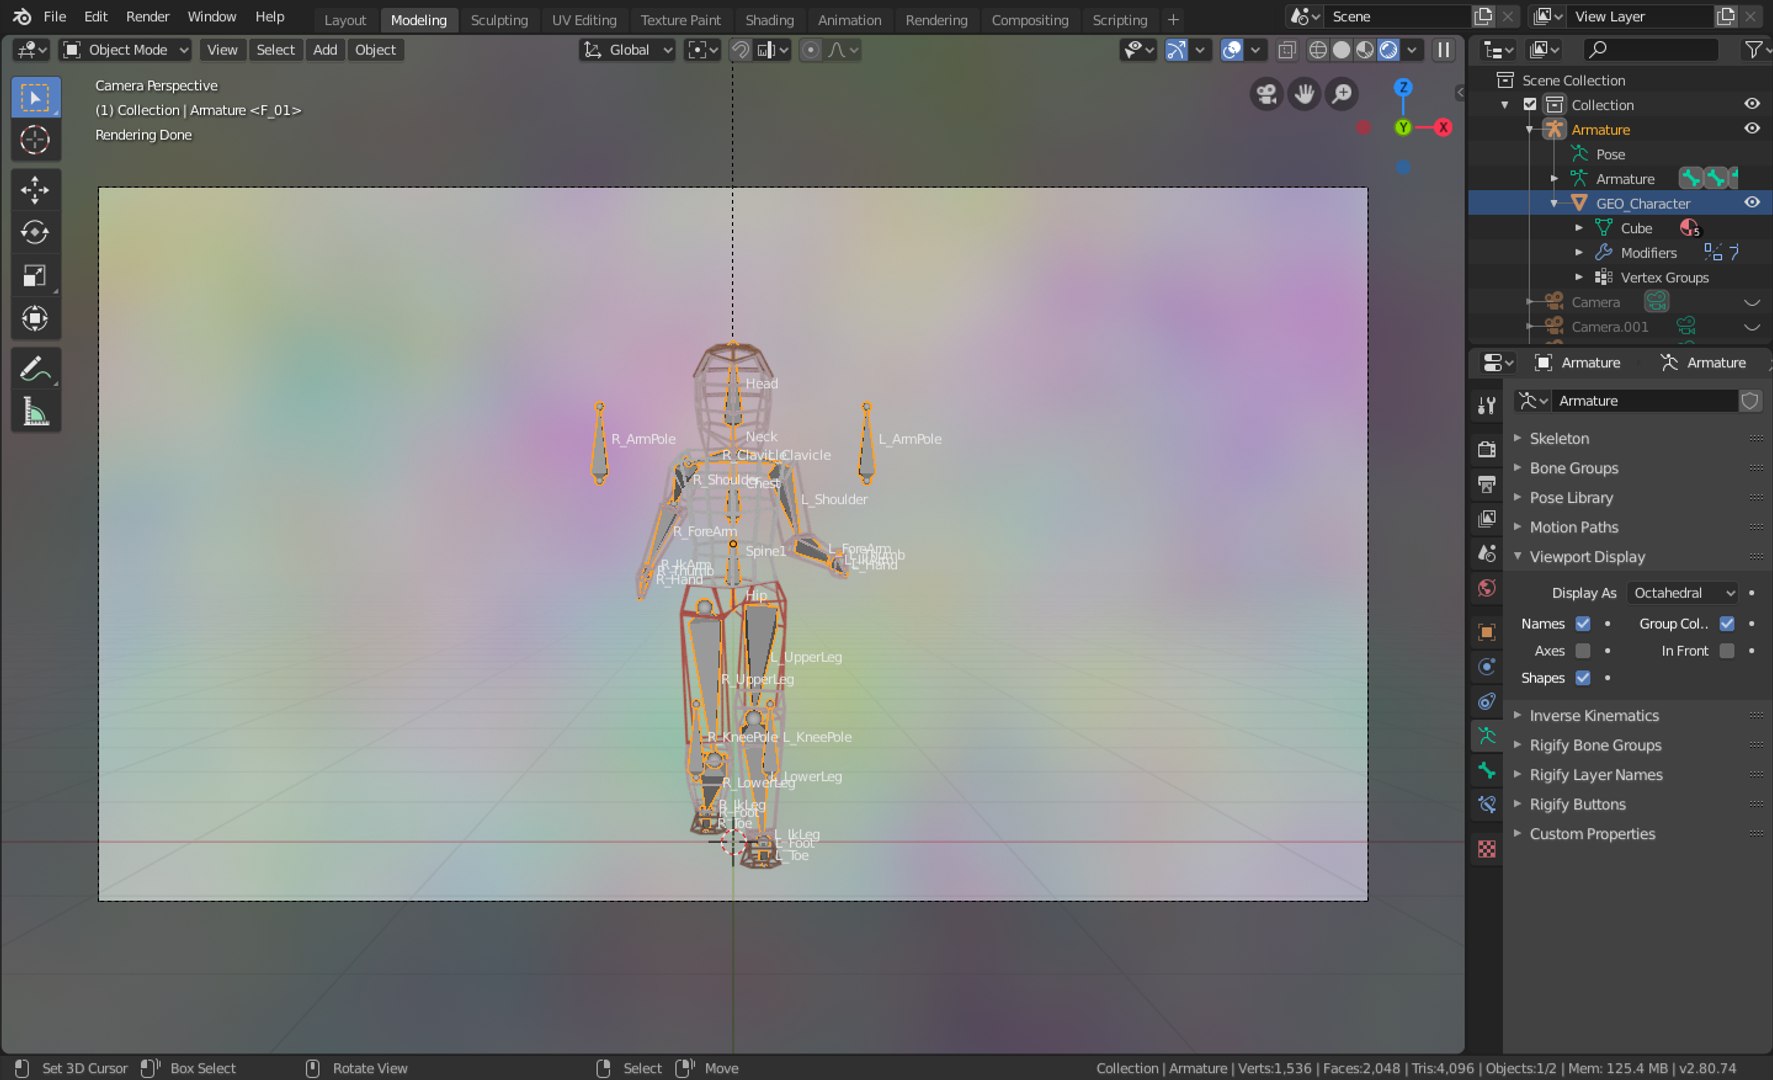Open the File menu
1773x1080 pixels.
[x=55, y=17]
